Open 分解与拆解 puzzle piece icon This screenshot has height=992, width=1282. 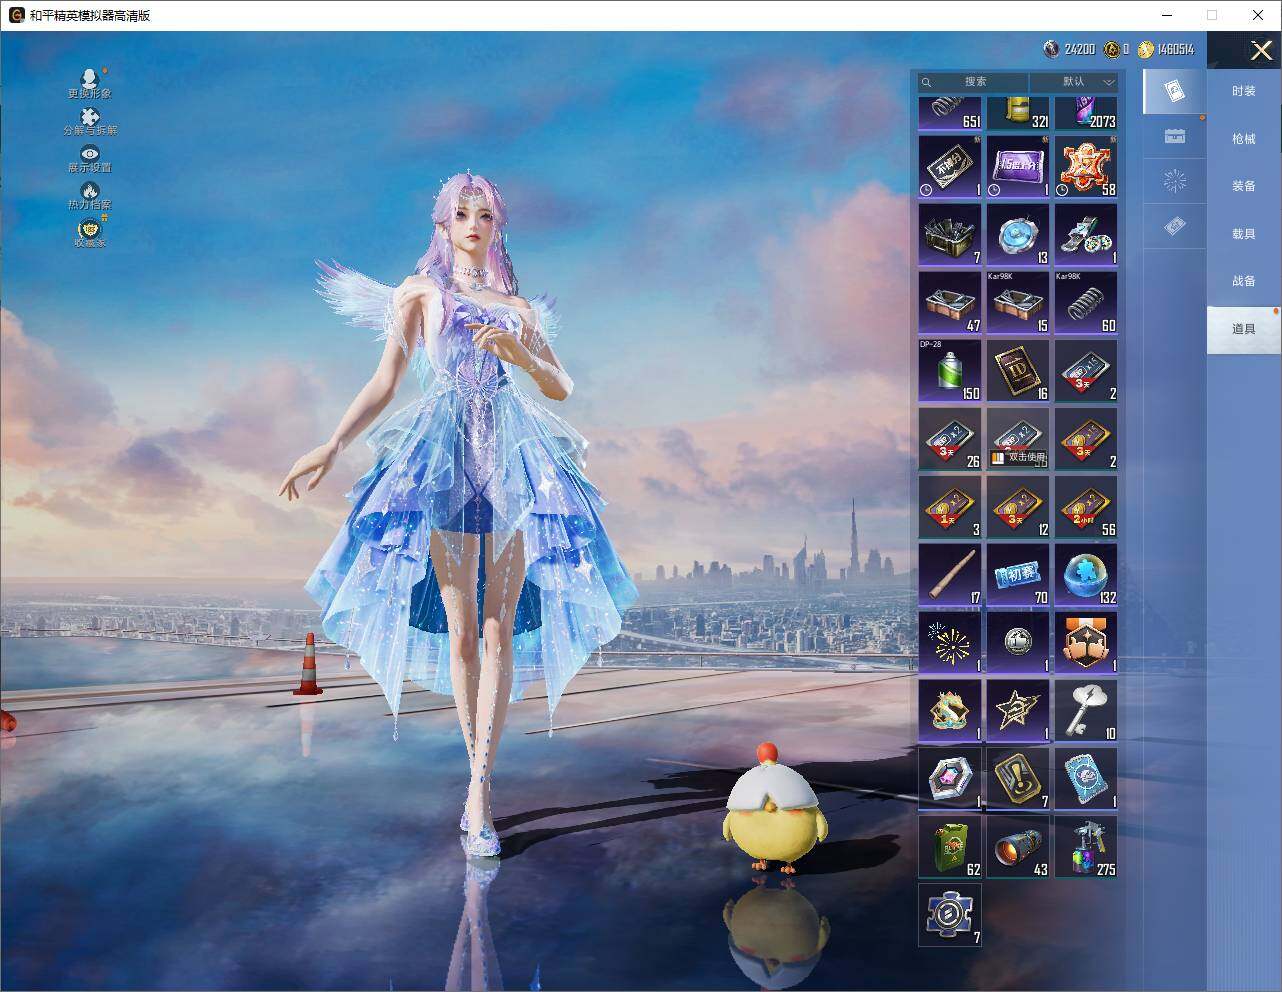tap(90, 122)
